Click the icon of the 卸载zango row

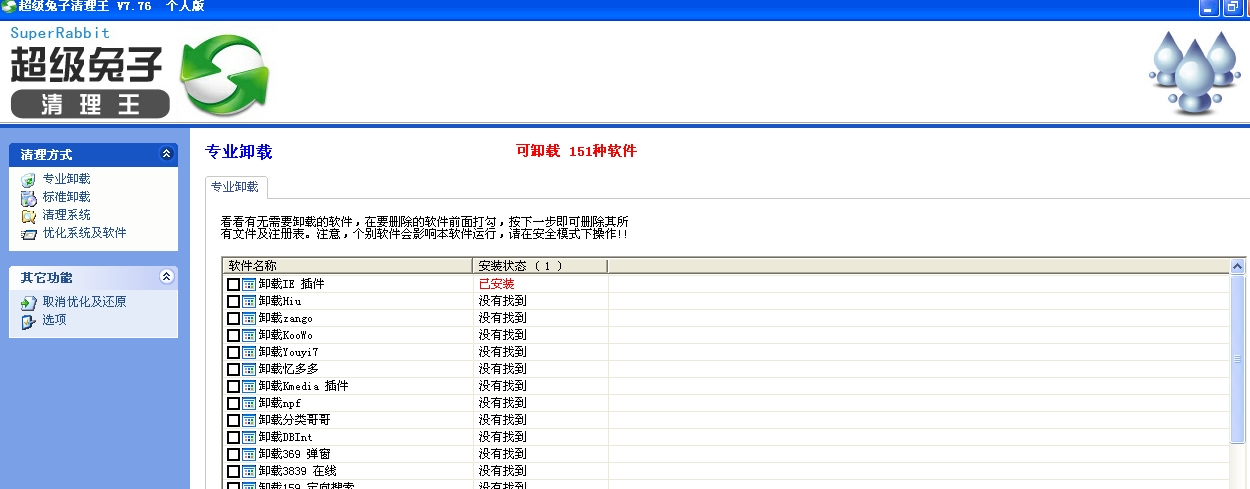[249, 318]
